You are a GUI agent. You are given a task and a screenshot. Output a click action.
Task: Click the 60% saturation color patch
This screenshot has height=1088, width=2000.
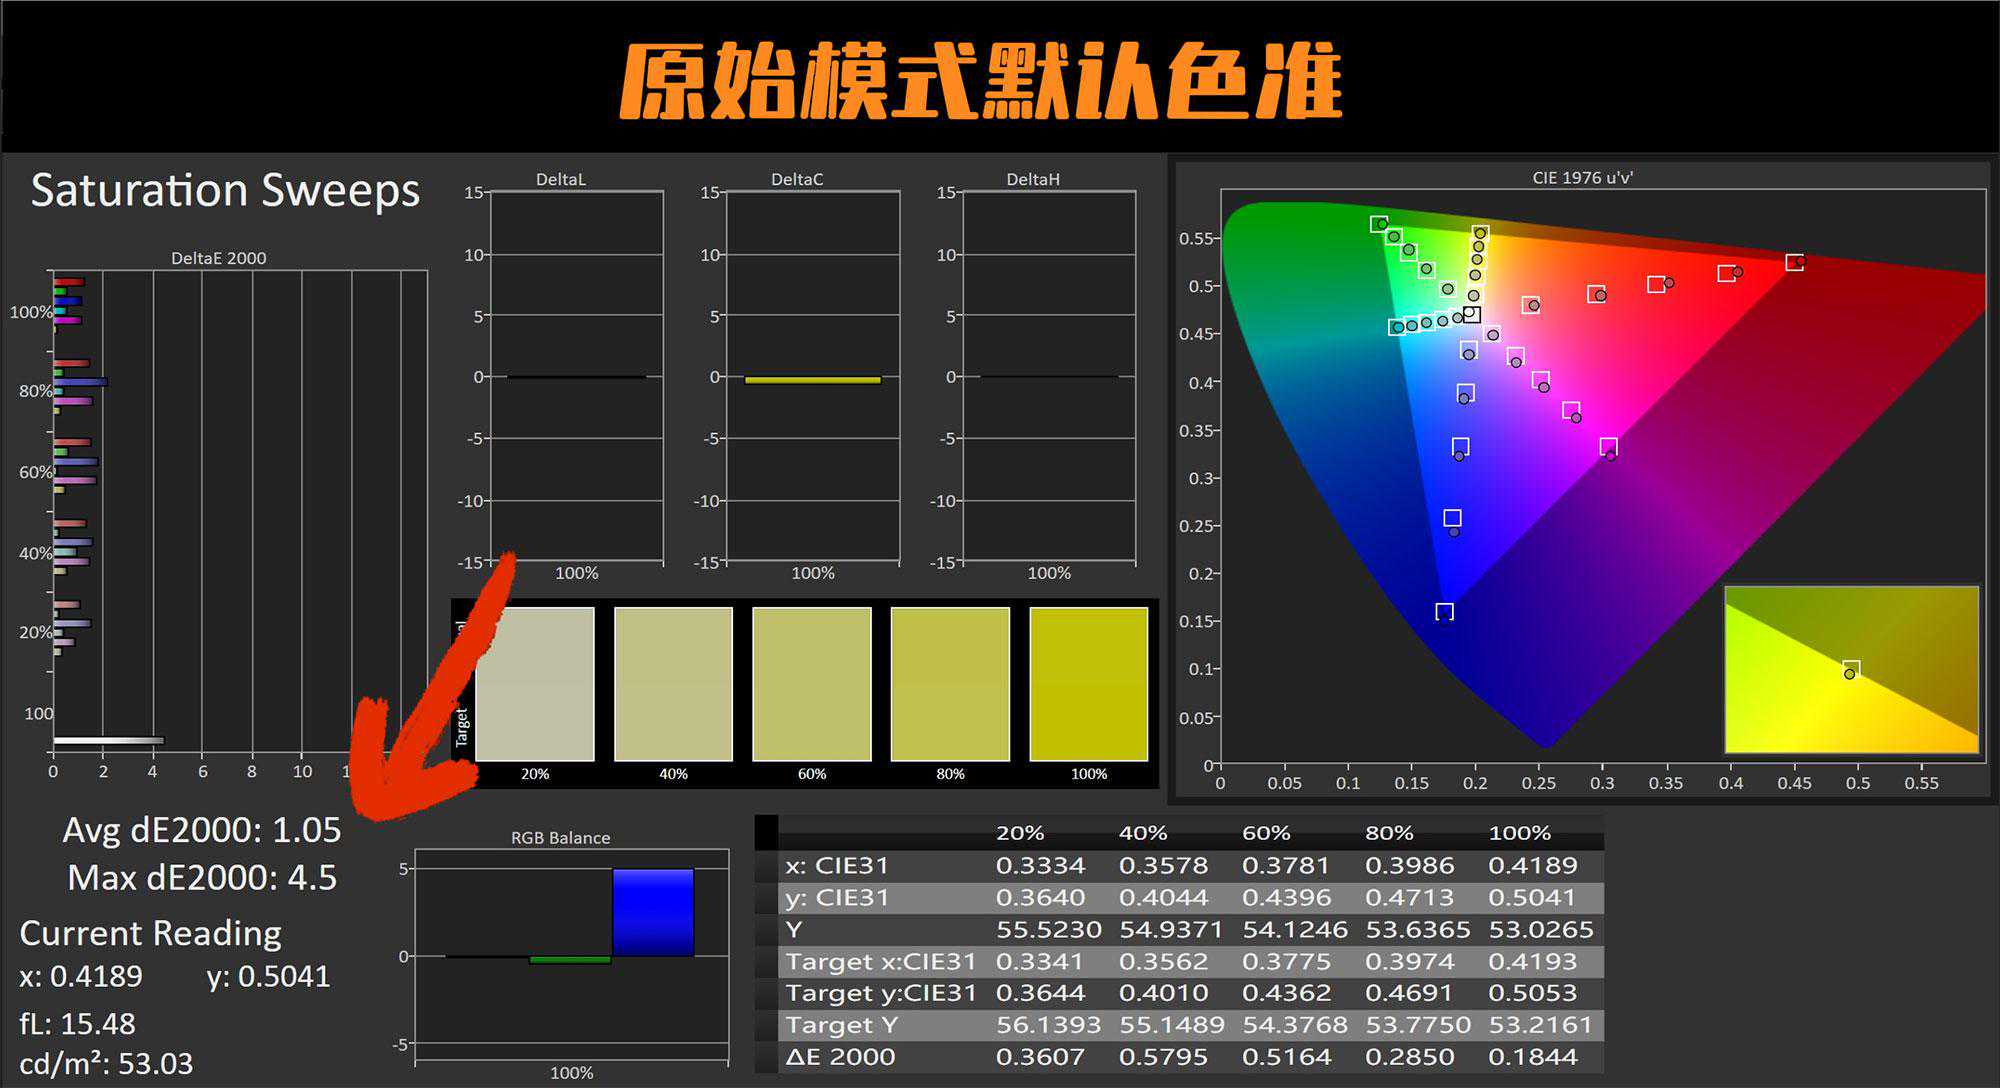(x=811, y=684)
